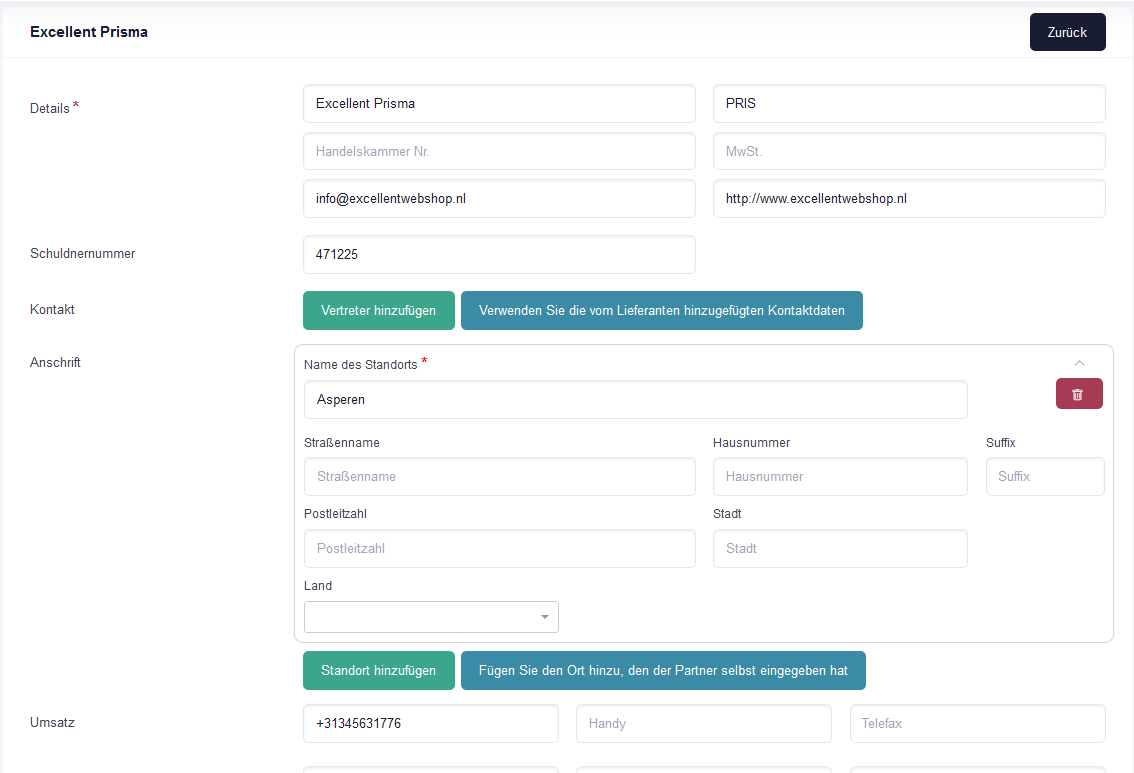Edit the info@excellentwebshop.nl email field
Screen dimensions: 1134x773
click(499, 199)
